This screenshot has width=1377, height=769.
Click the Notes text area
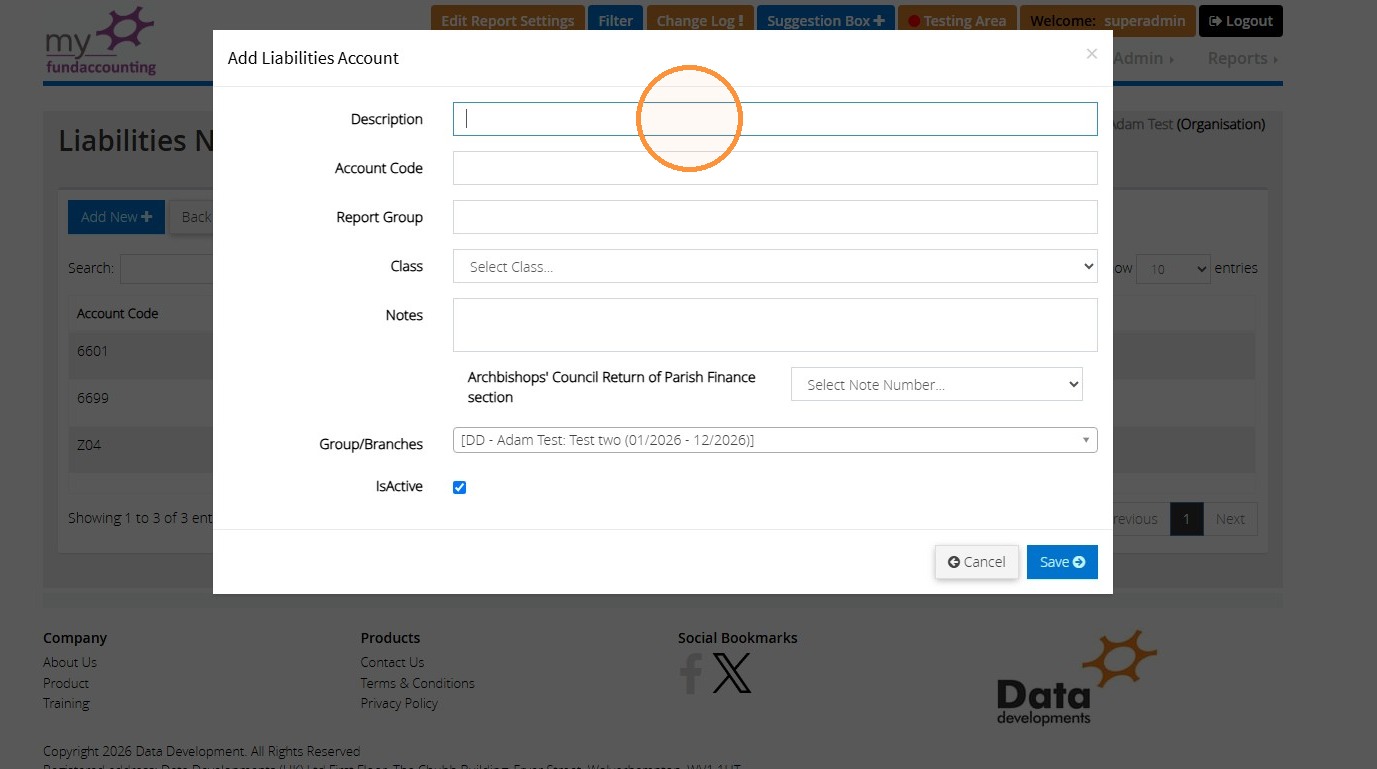(x=775, y=325)
